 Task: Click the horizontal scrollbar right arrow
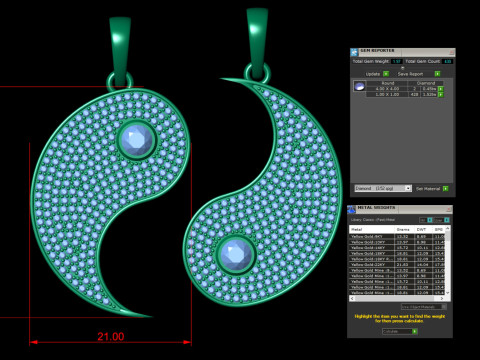point(442,298)
